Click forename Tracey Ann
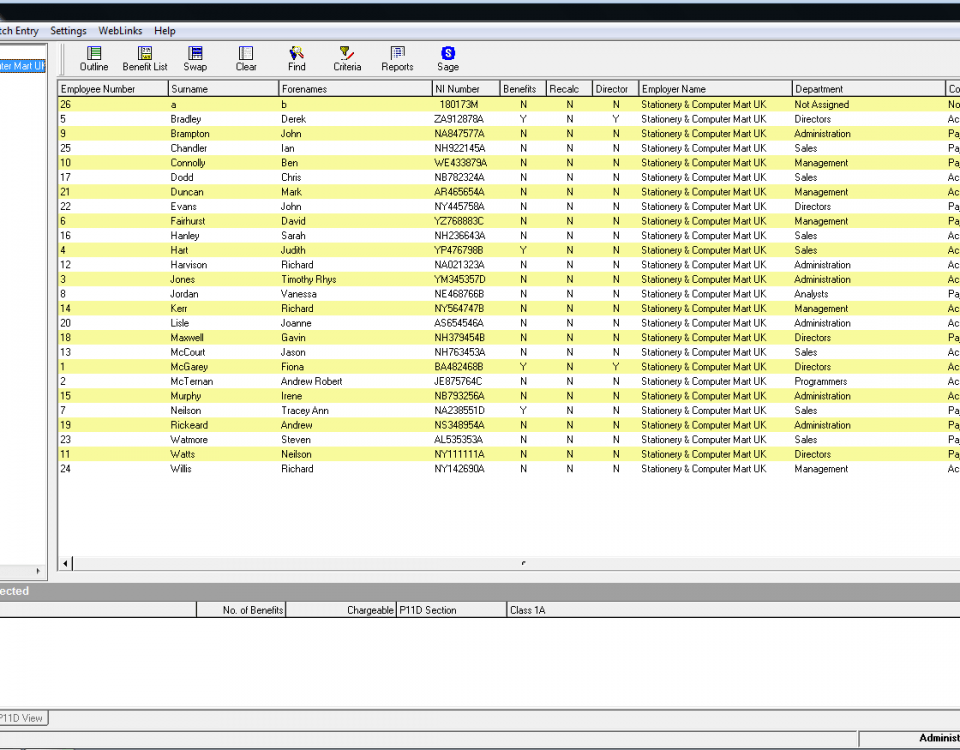Image resolution: width=960 pixels, height=750 pixels. pyautogui.click(x=305, y=411)
